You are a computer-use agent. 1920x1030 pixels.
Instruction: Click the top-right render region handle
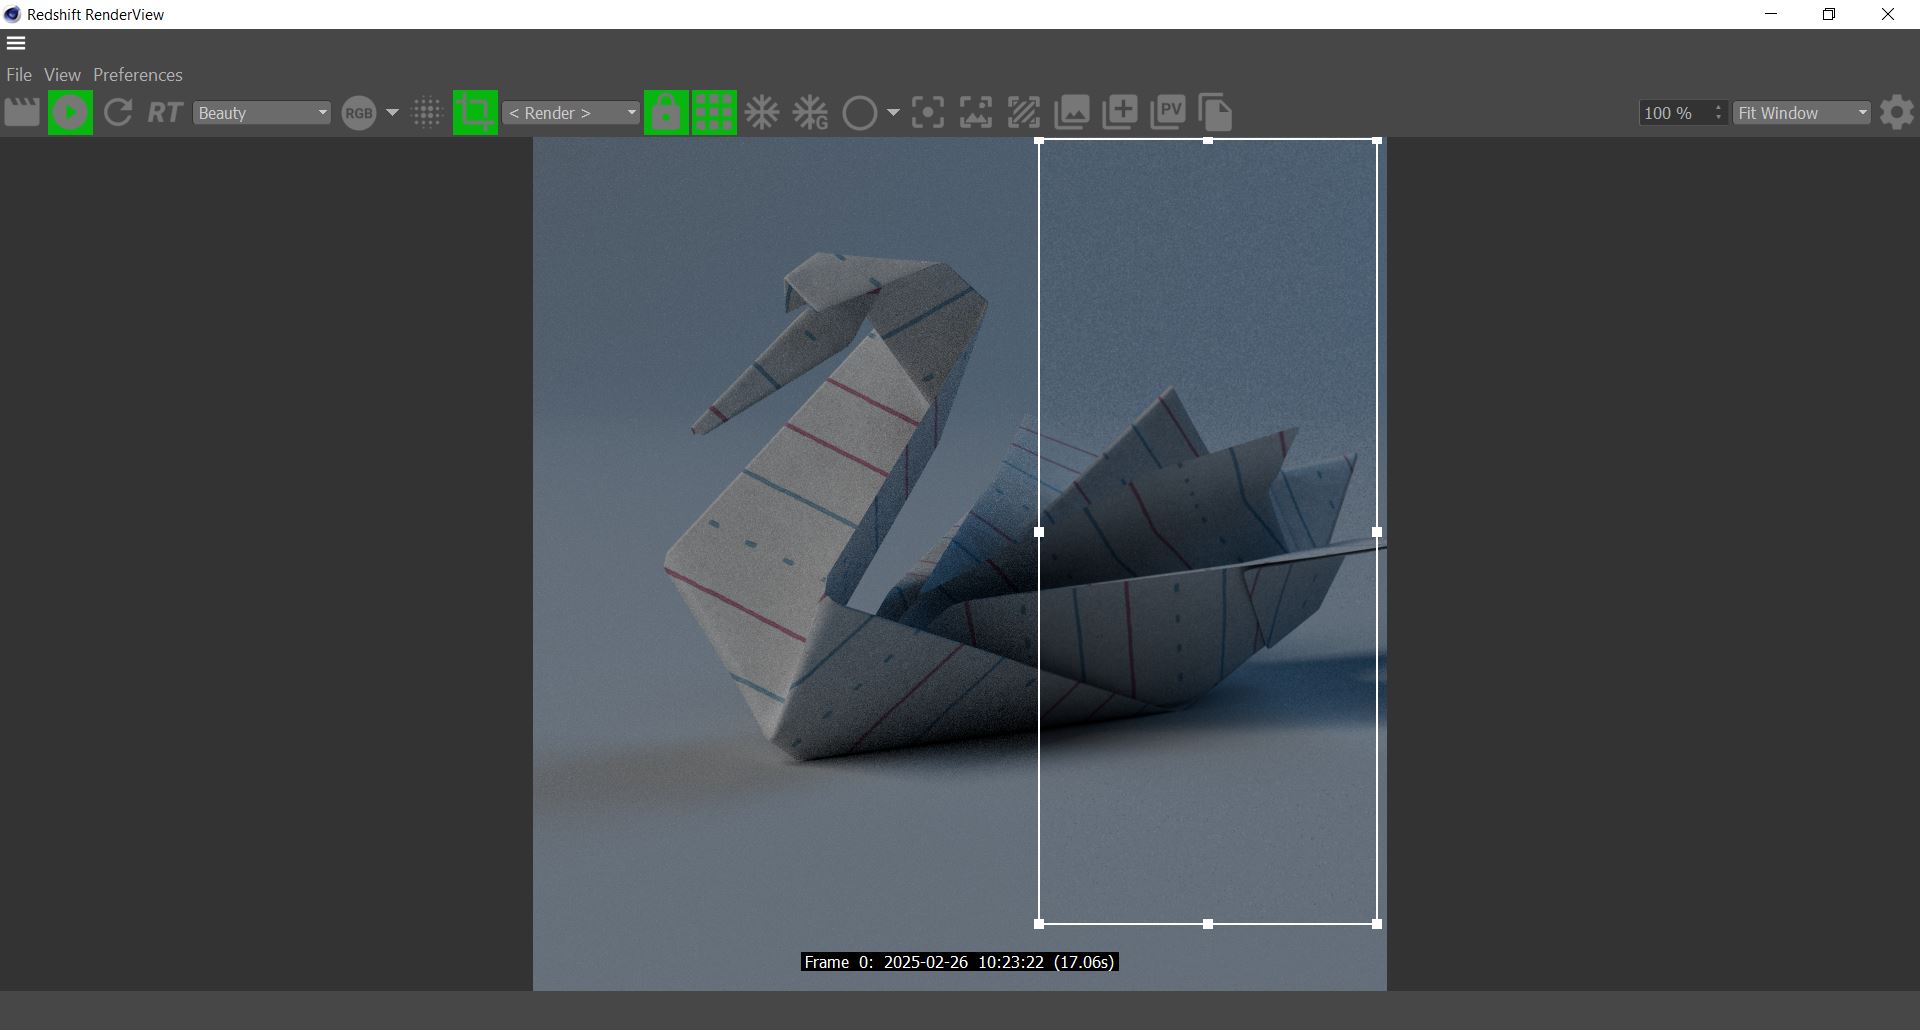(1377, 141)
